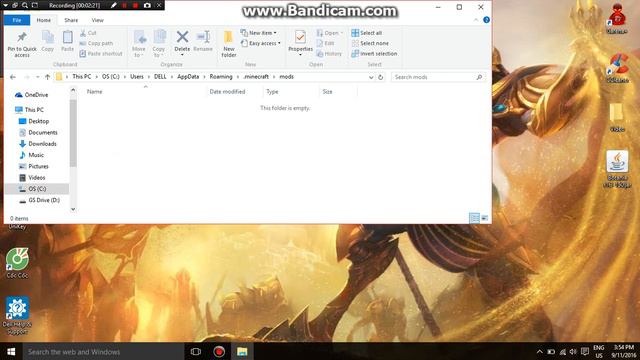Click the Rename icon
This screenshot has width=640, height=360.
[203, 37]
